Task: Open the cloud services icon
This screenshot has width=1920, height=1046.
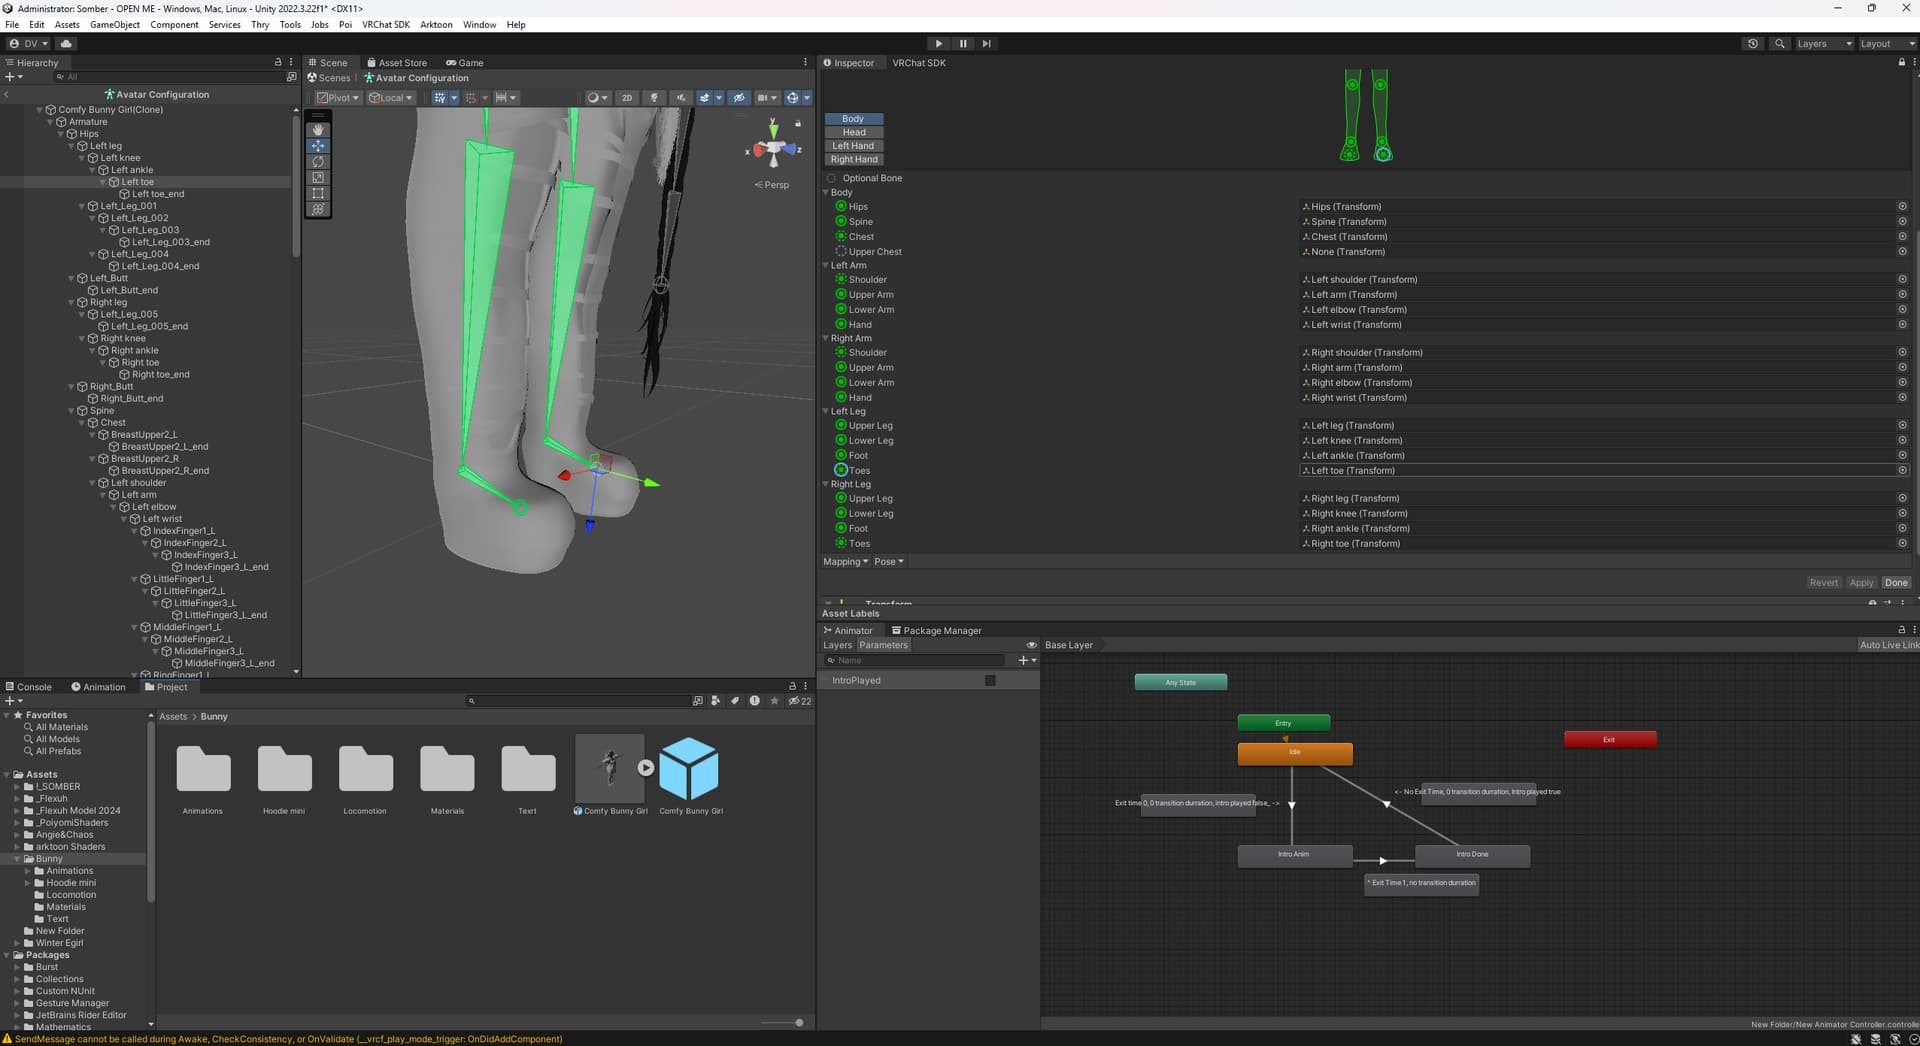Action: [66, 44]
